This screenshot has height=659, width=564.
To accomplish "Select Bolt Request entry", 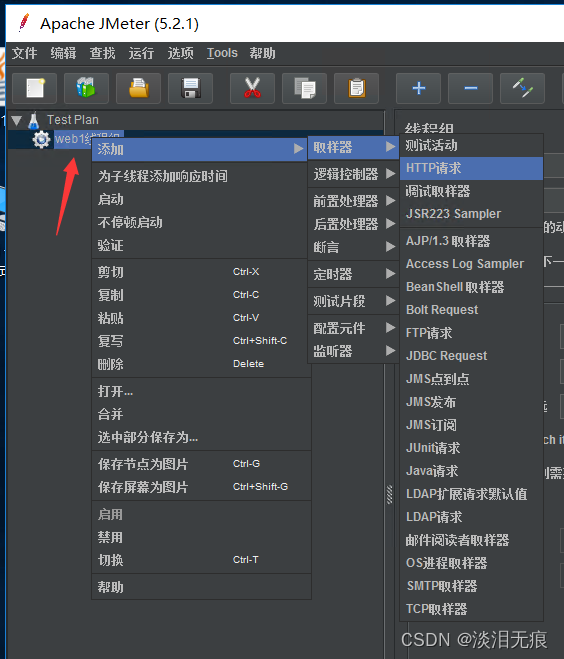I will tap(472, 310).
